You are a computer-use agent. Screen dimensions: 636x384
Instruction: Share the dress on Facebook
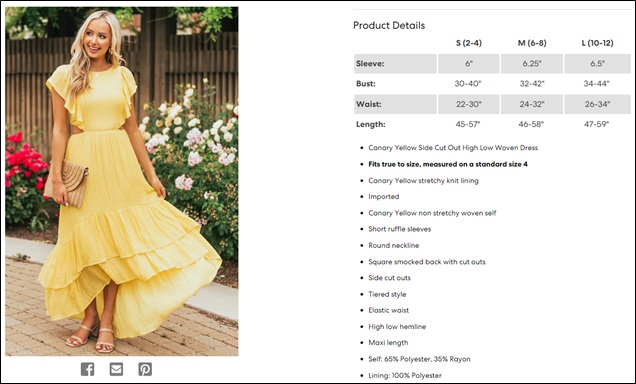click(88, 369)
